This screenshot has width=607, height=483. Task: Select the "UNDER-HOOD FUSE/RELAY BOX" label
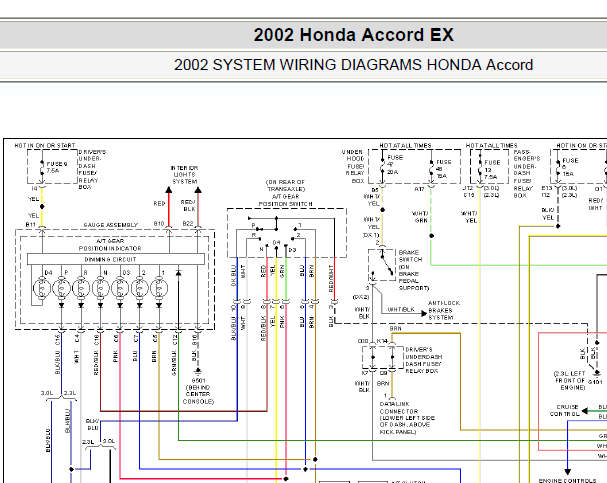353,166
